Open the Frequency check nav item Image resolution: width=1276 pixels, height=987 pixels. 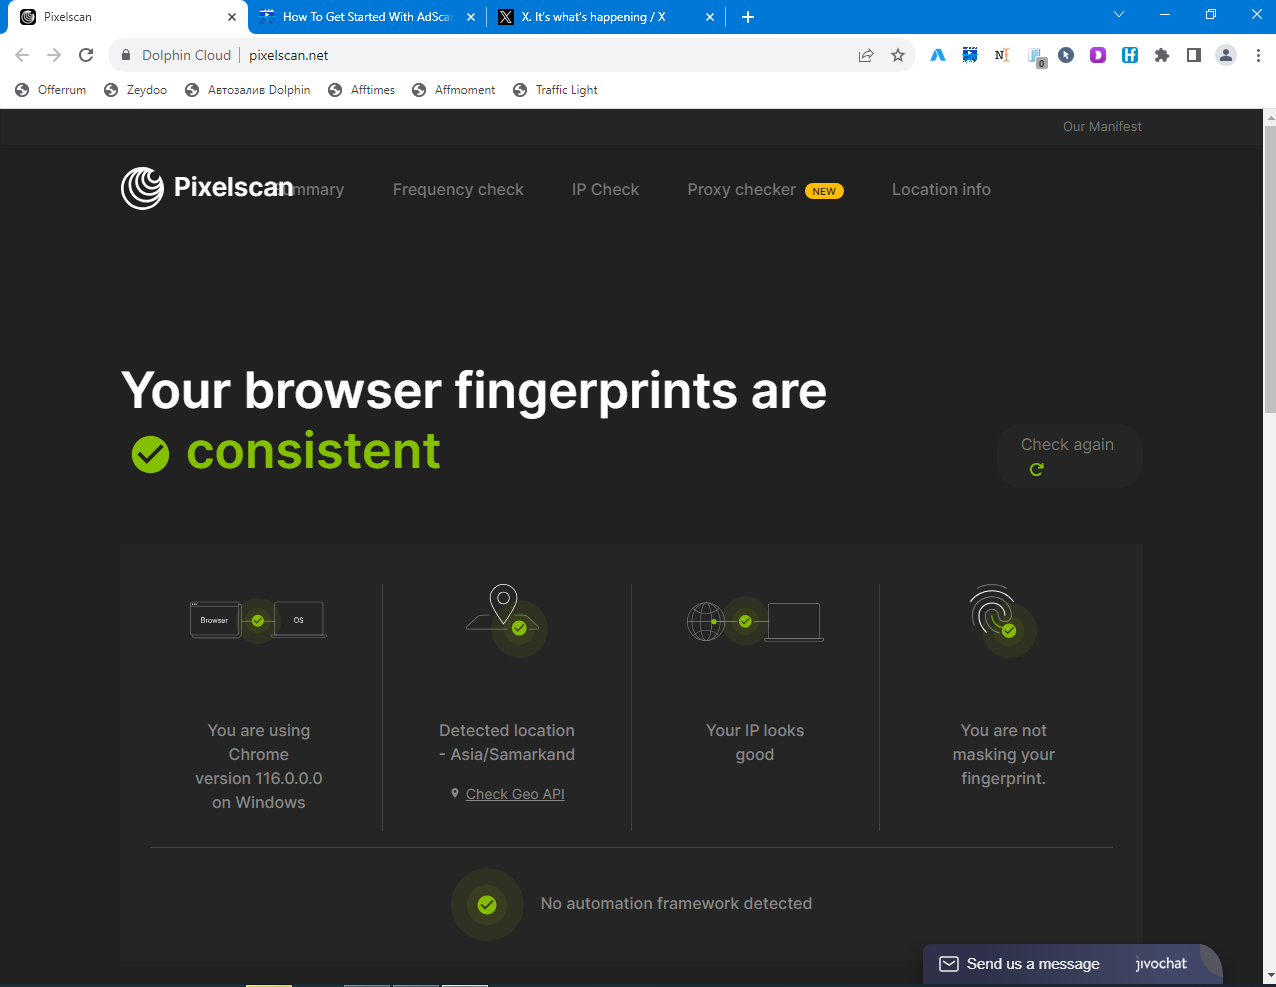tap(458, 190)
